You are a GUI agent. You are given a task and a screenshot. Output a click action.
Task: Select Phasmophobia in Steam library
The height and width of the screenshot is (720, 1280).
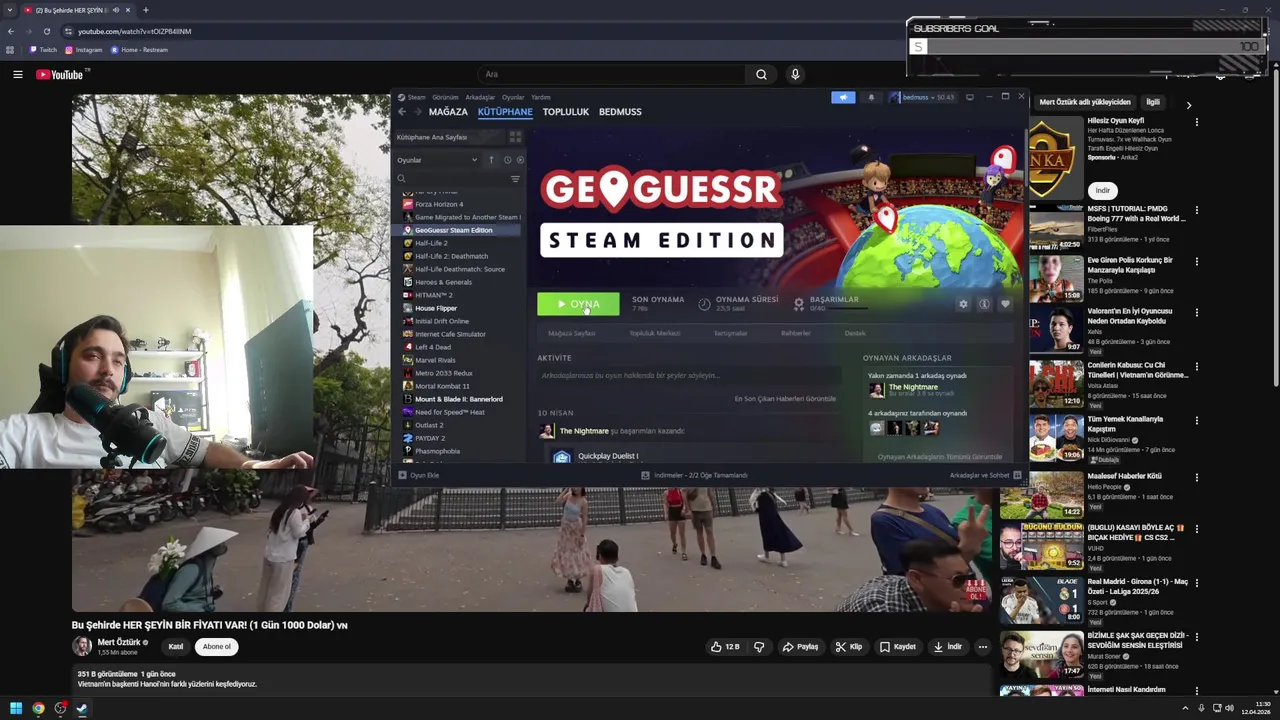click(x=437, y=451)
